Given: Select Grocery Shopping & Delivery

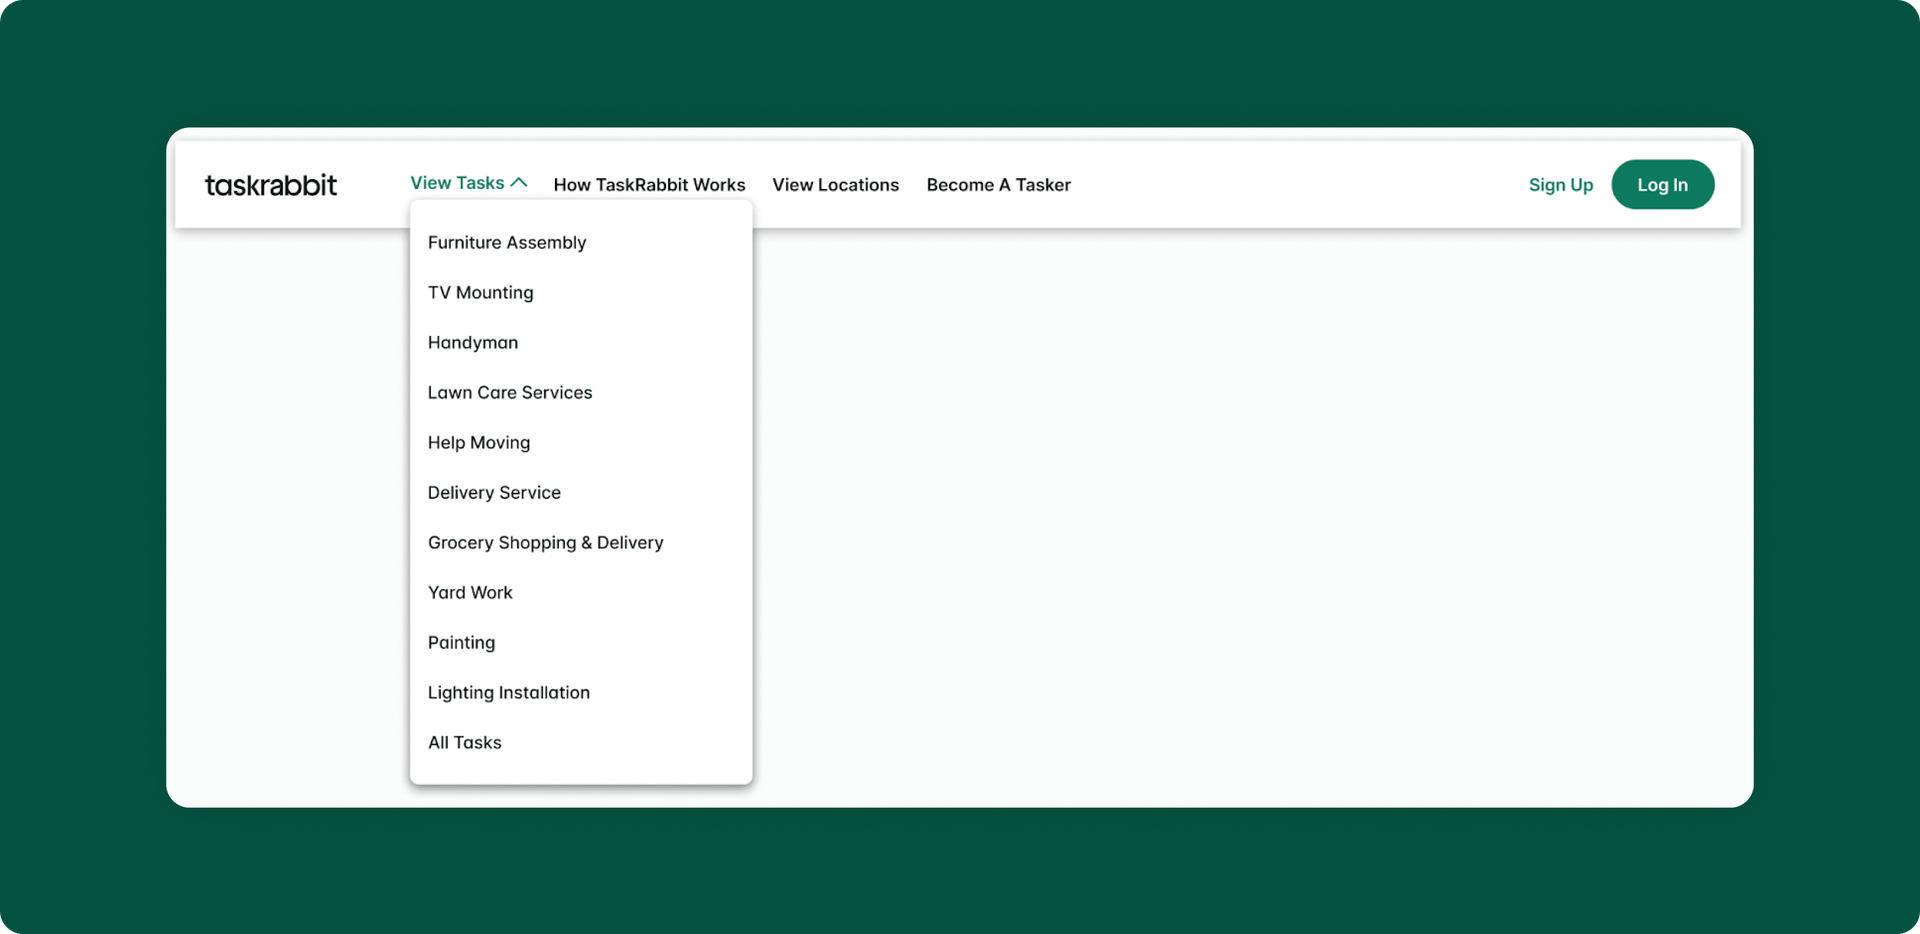Looking at the screenshot, I should (x=545, y=542).
